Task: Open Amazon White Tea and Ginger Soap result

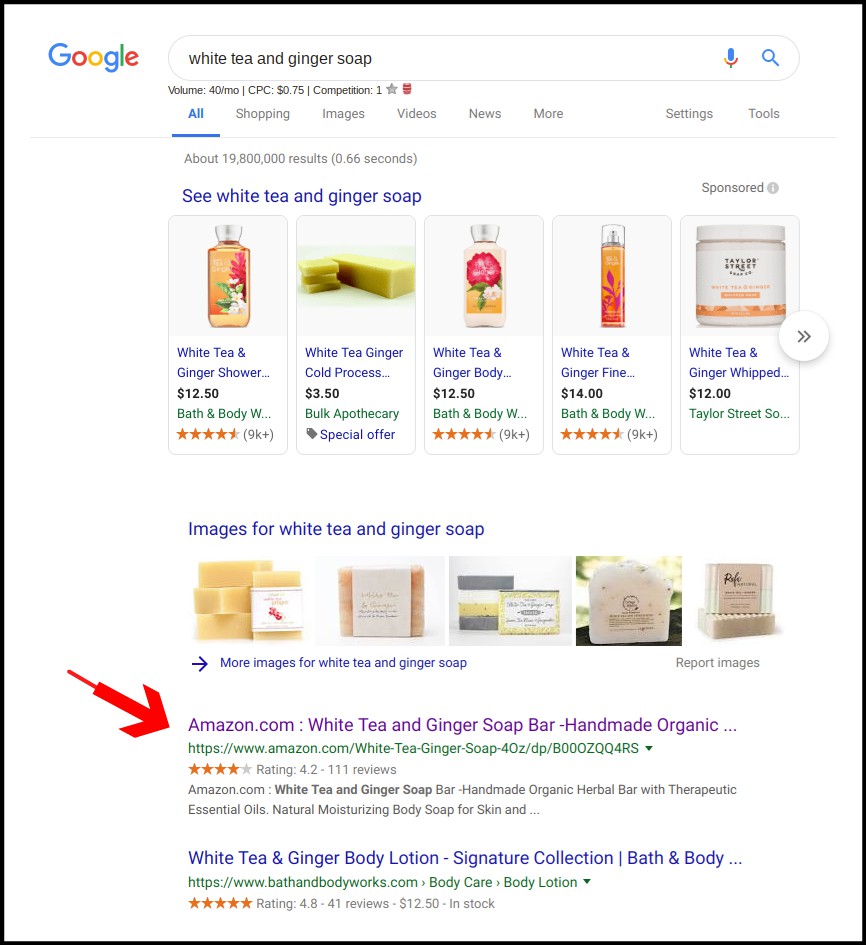Action: [x=462, y=724]
